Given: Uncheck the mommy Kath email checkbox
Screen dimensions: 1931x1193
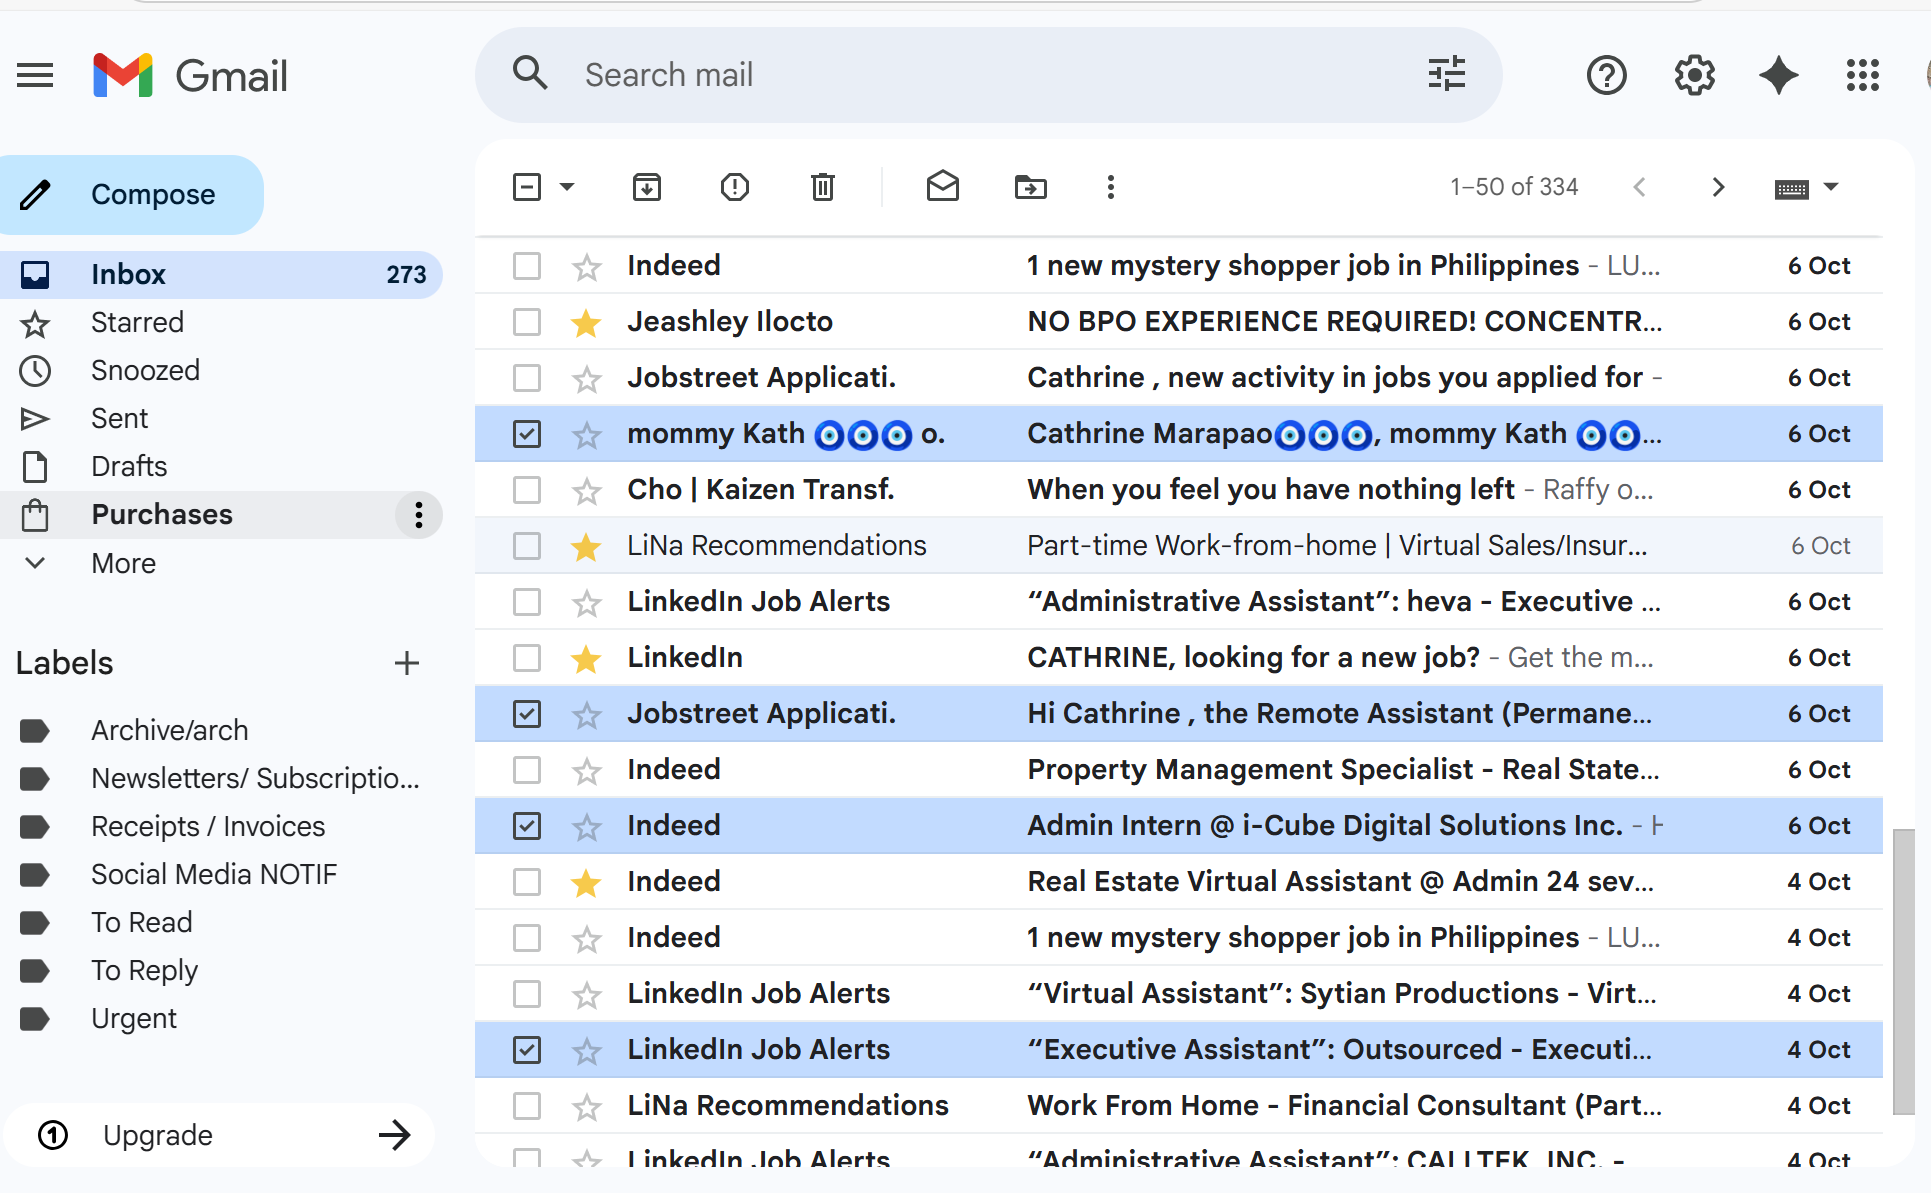Looking at the screenshot, I should coord(527,434).
